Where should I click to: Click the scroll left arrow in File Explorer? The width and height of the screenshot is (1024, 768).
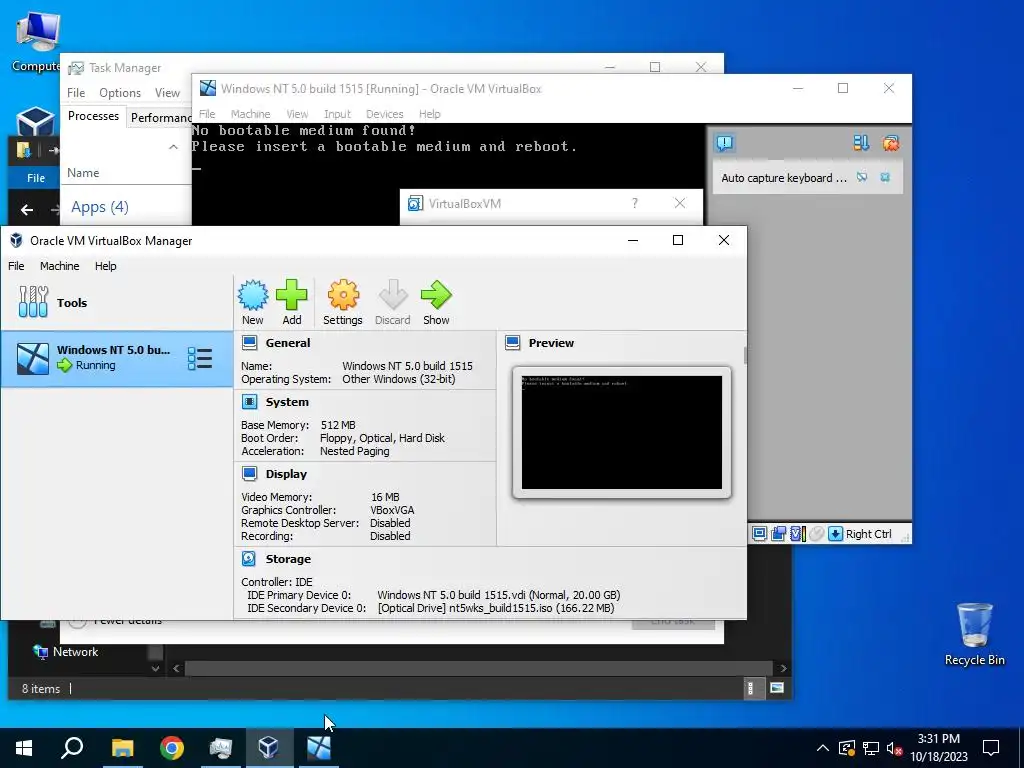coord(176,668)
